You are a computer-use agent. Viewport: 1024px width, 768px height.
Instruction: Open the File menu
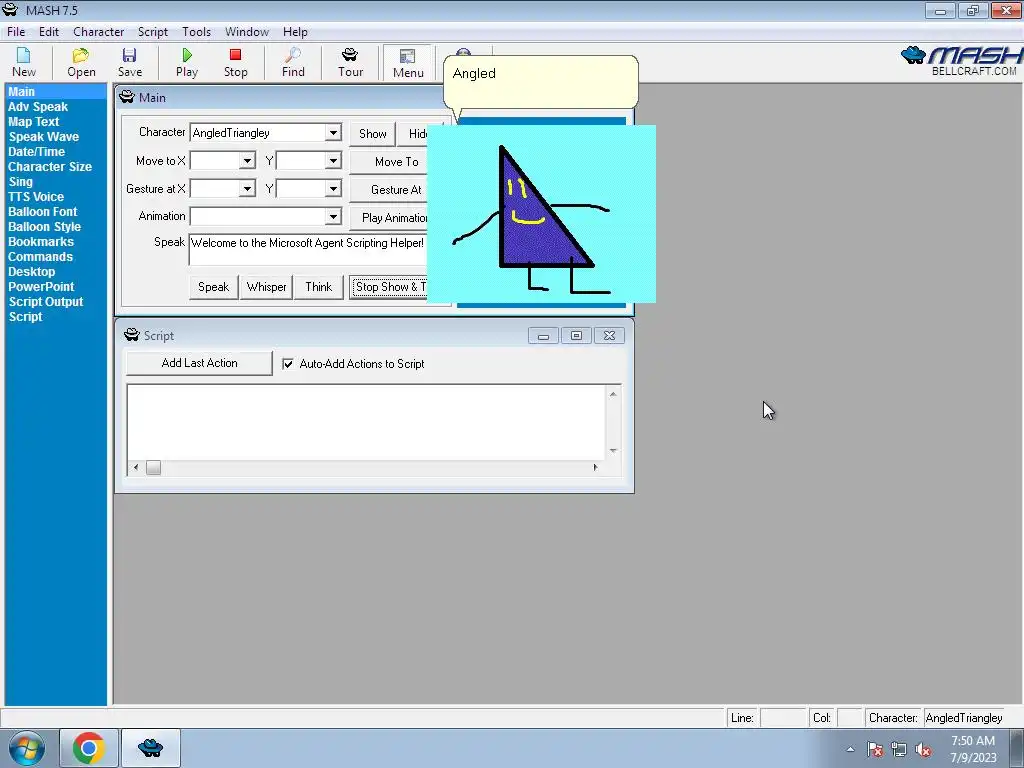point(16,31)
